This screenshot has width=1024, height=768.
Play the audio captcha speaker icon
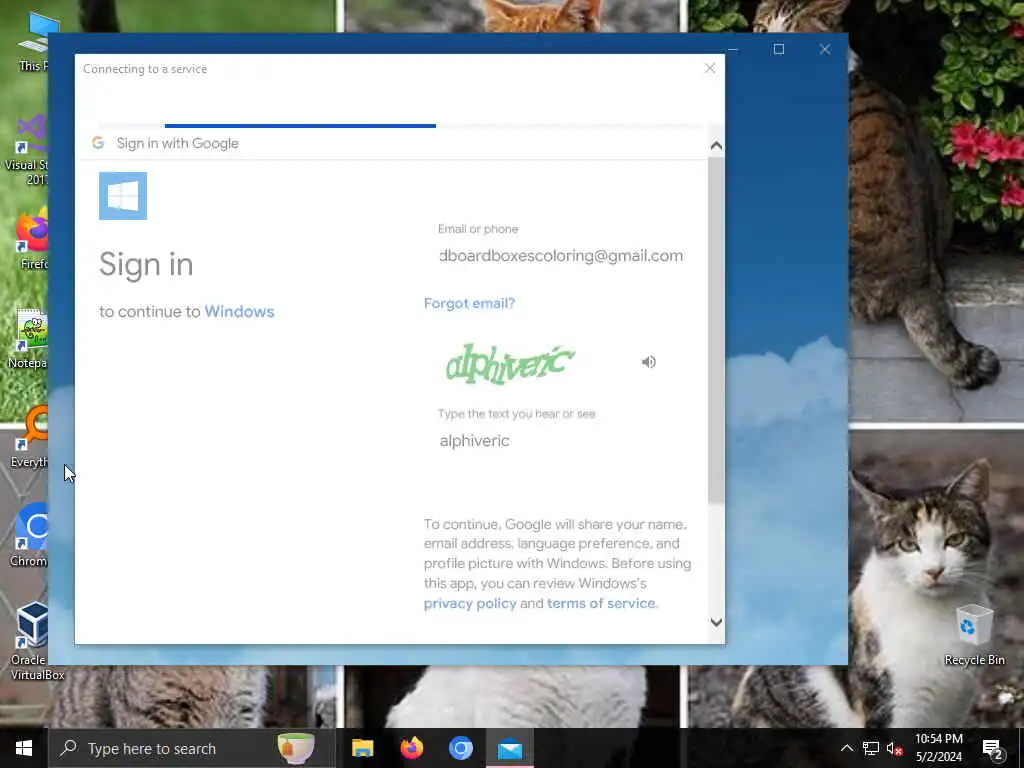(x=648, y=362)
